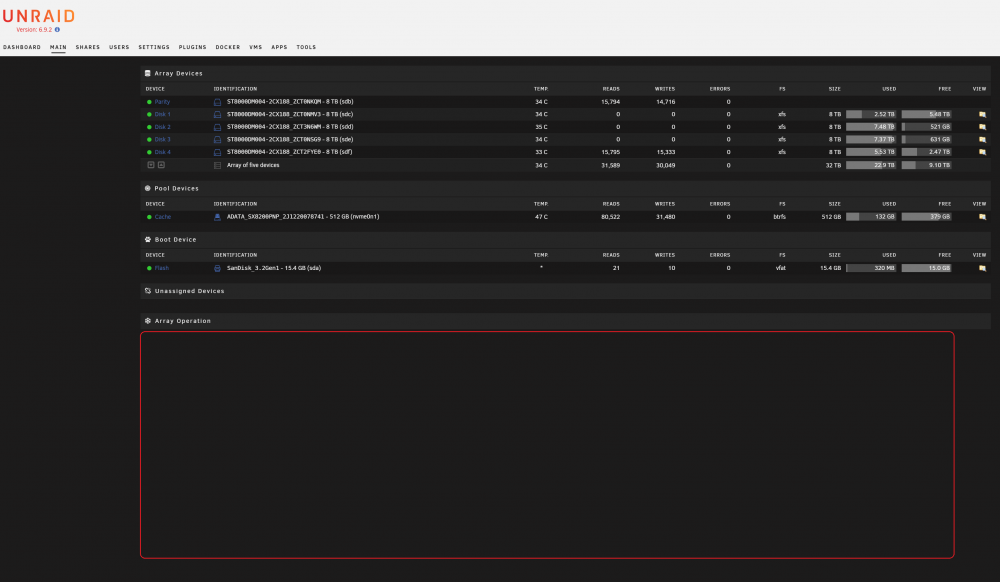Click Disk 1 used bar showing 2.52 TB

[x=871, y=115]
